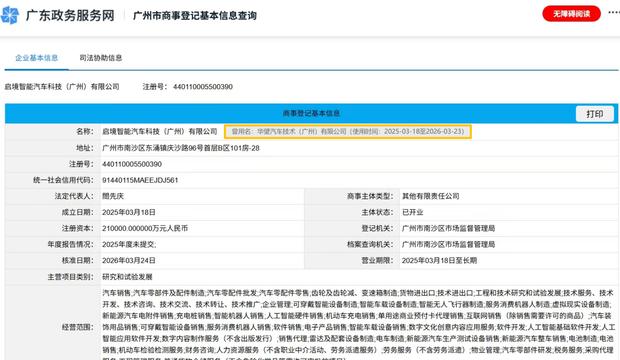Click the 曾用名 former name note

(x=348, y=132)
